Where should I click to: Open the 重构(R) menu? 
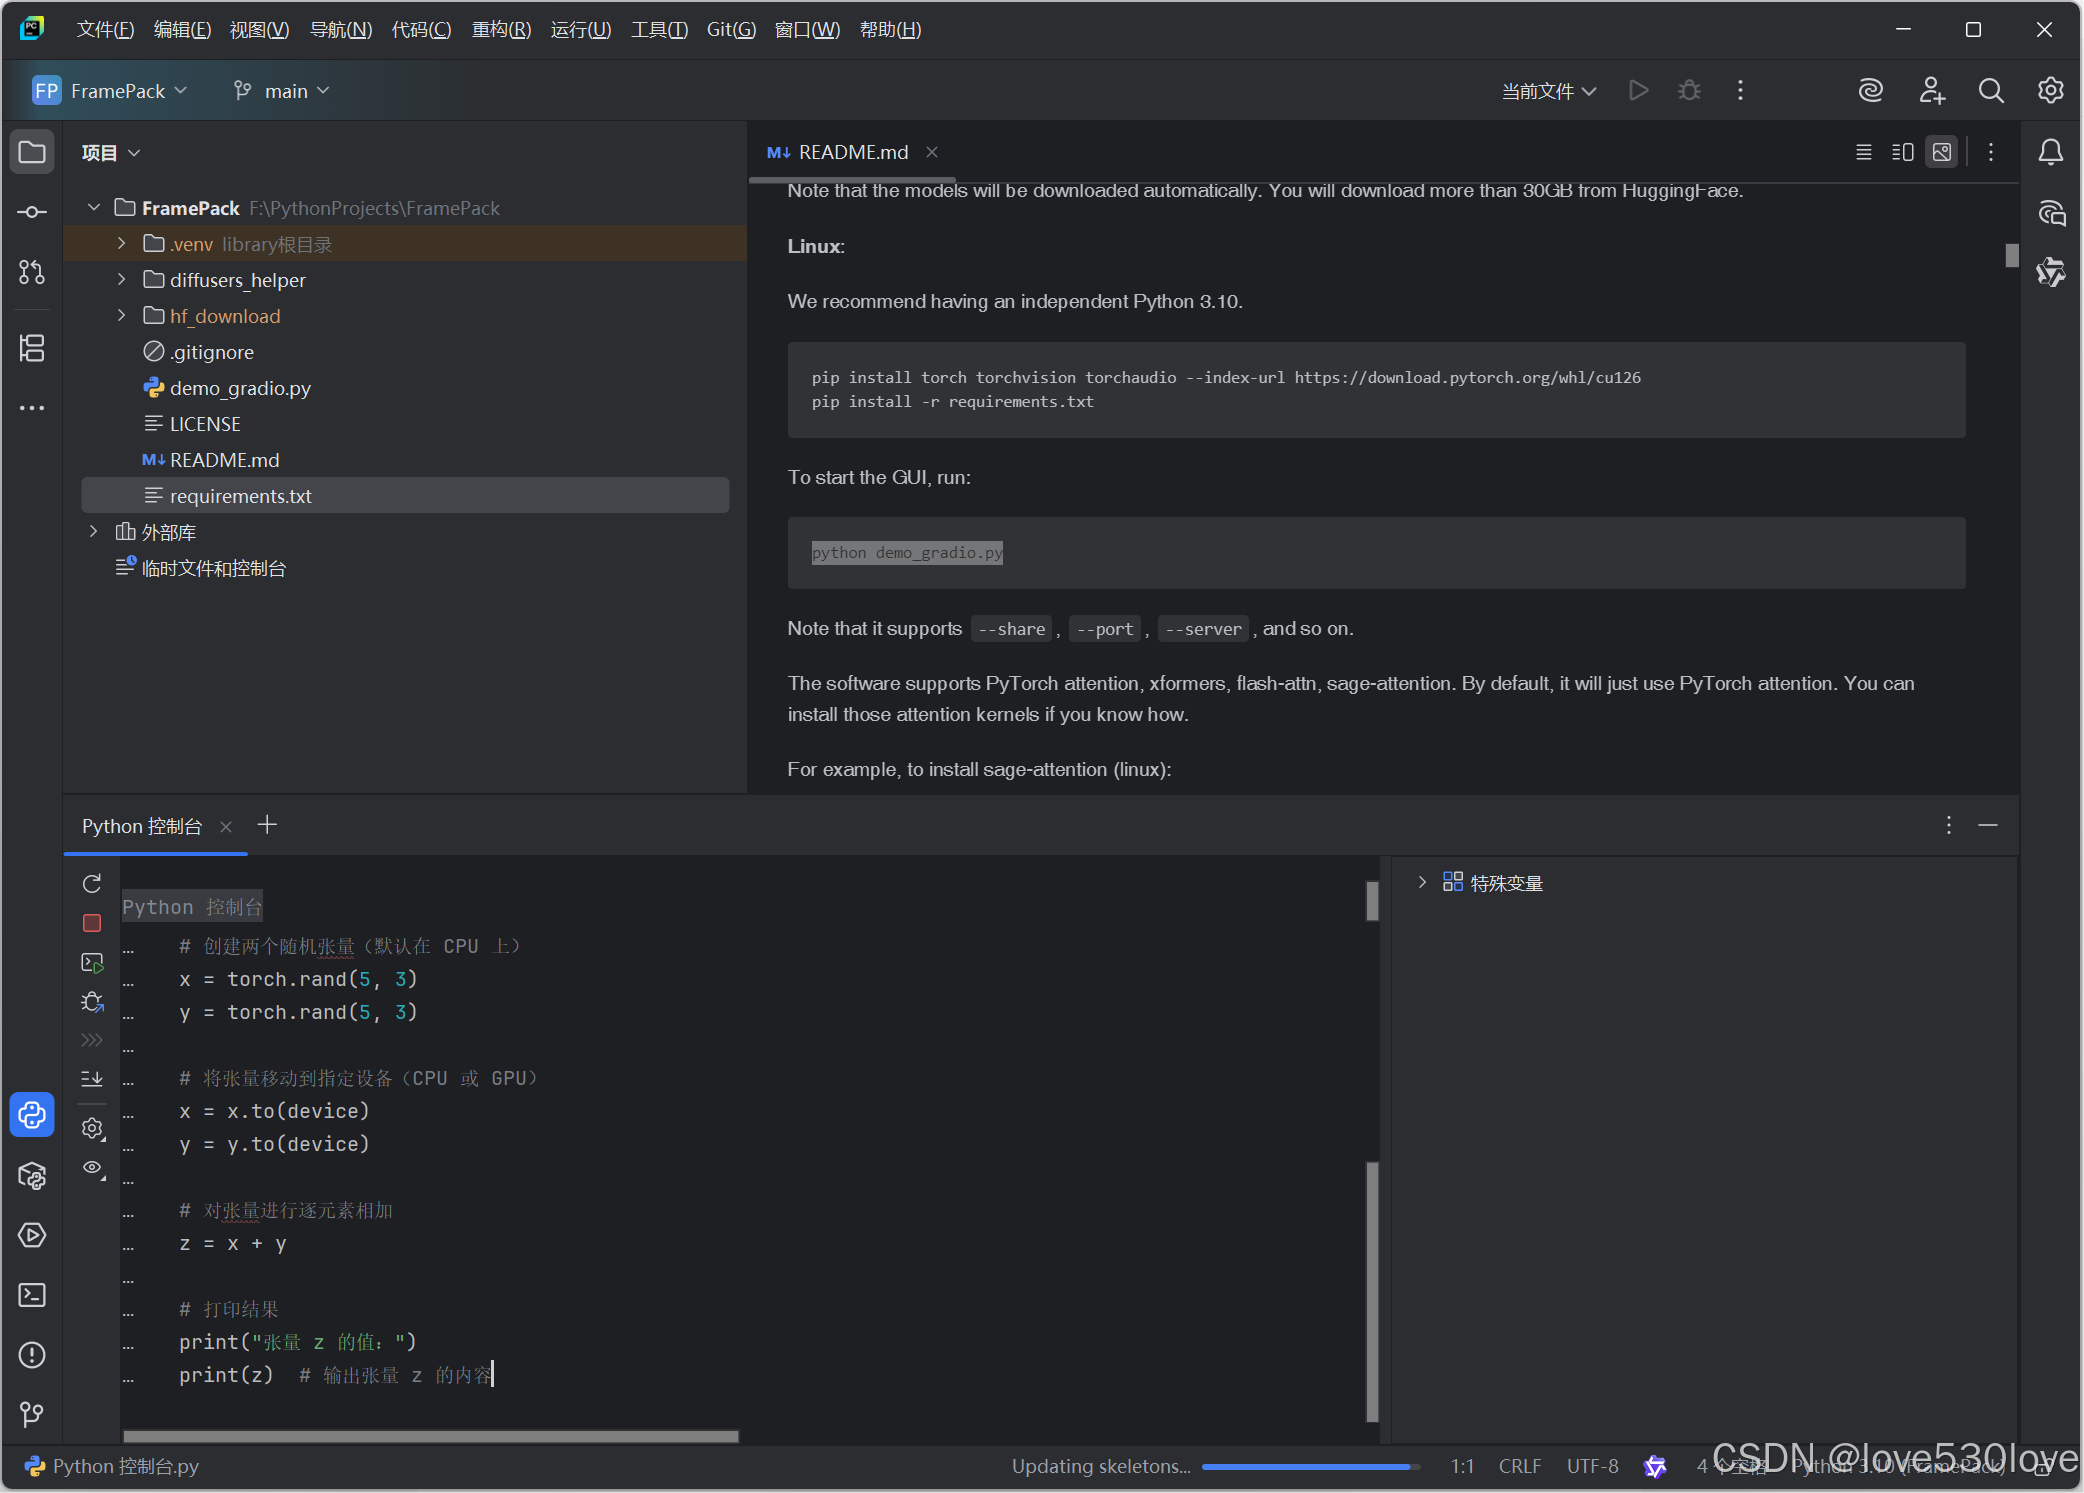tap(501, 30)
